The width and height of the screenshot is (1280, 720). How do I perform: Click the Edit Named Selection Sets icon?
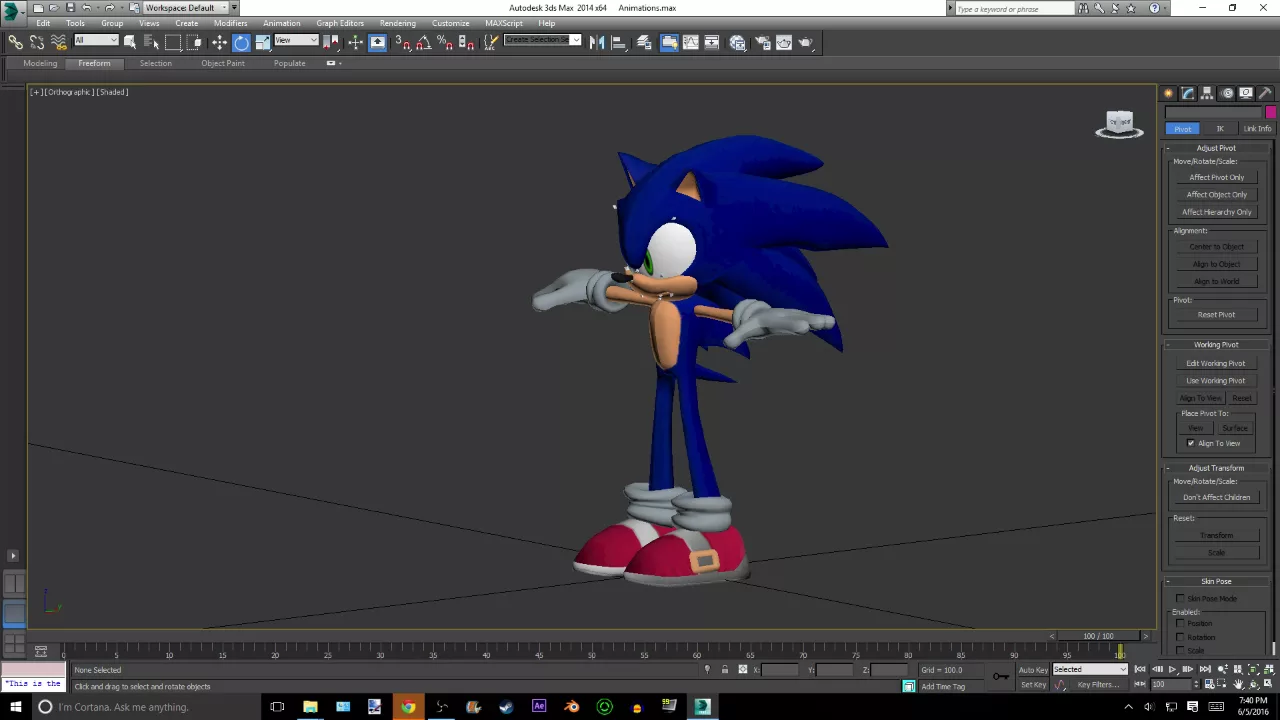pyautogui.click(x=491, y=42)
